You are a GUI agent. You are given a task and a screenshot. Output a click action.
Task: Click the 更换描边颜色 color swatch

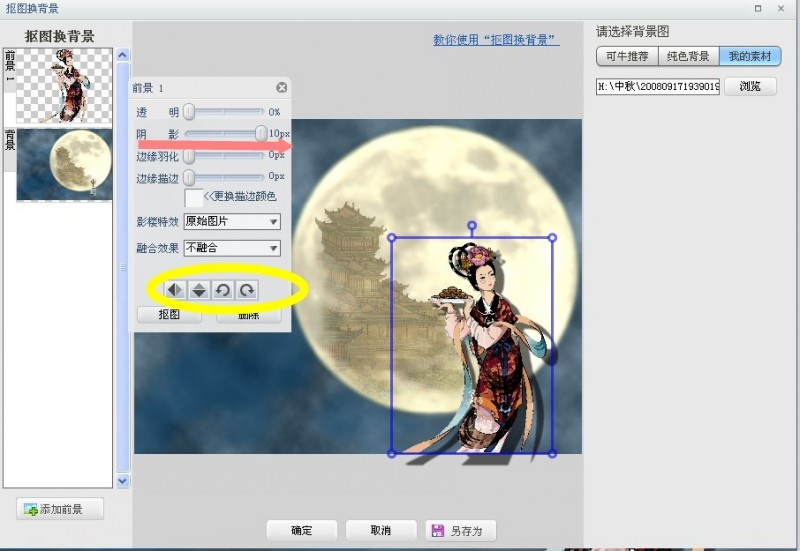point(193,197)
